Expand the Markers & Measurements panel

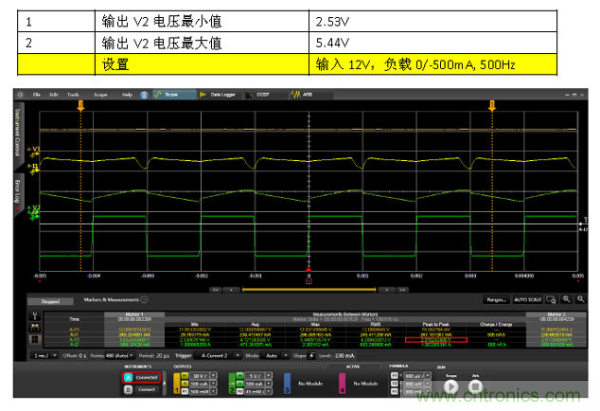(144, 298)
